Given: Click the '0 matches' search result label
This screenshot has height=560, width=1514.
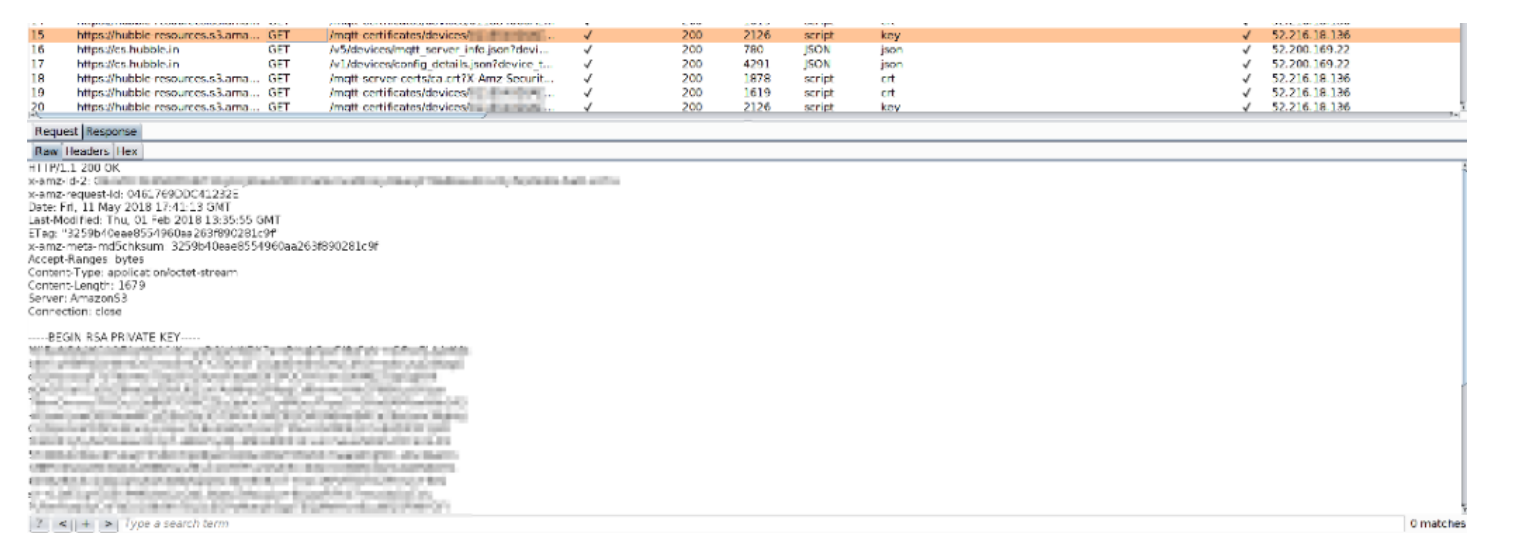Looking at the screenshot, I should tap(1437, 524).
